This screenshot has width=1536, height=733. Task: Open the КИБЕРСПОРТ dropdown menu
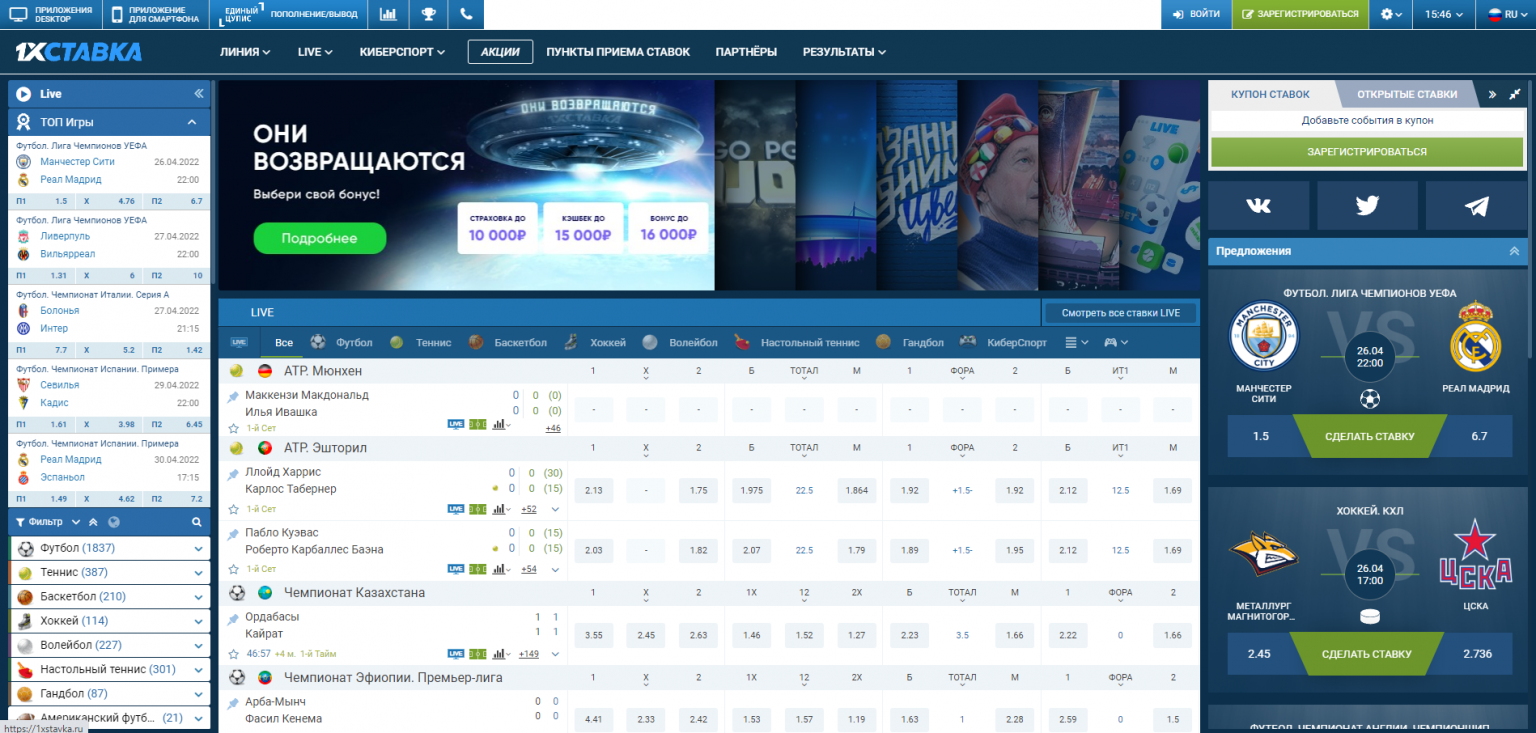pos(401,52)
